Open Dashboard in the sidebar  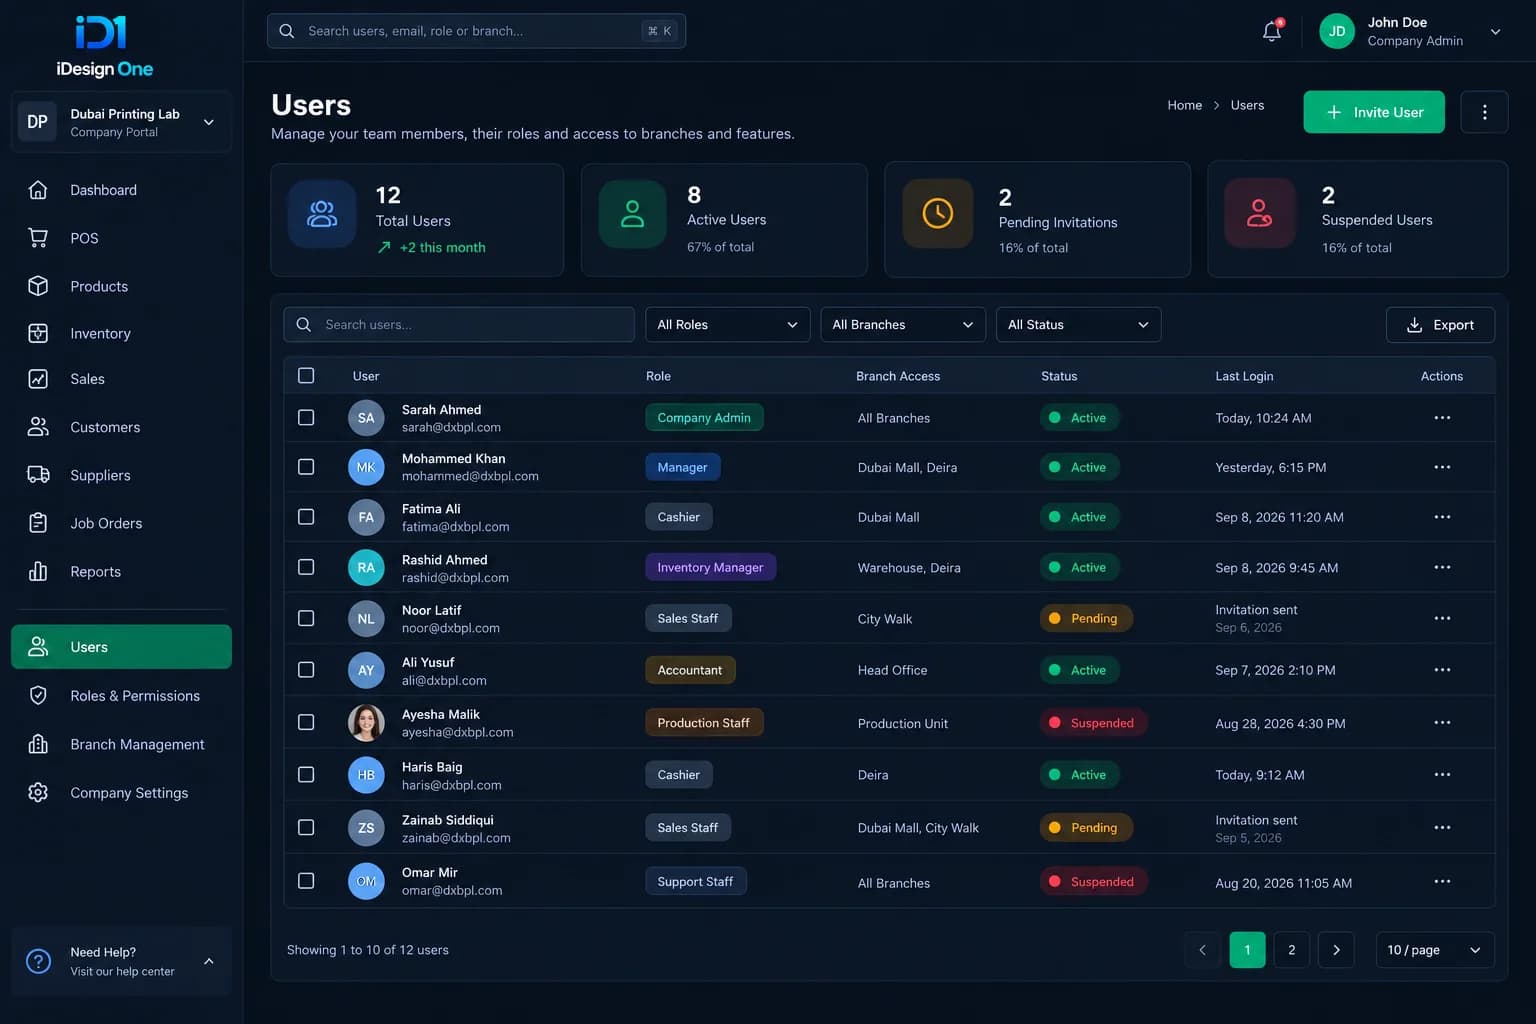tap(121, 190)
